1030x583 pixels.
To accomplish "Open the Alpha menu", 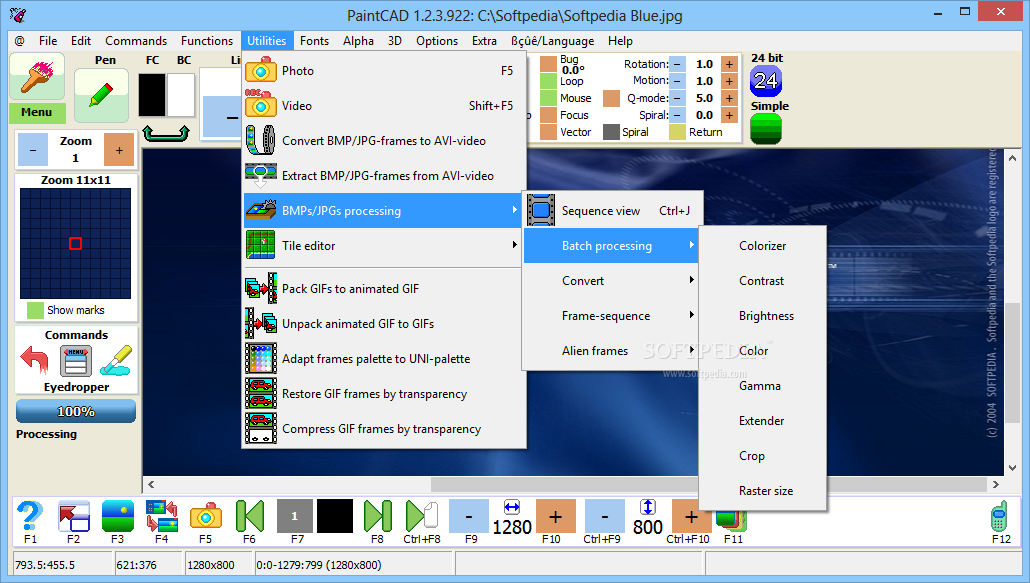I will 358,41.
